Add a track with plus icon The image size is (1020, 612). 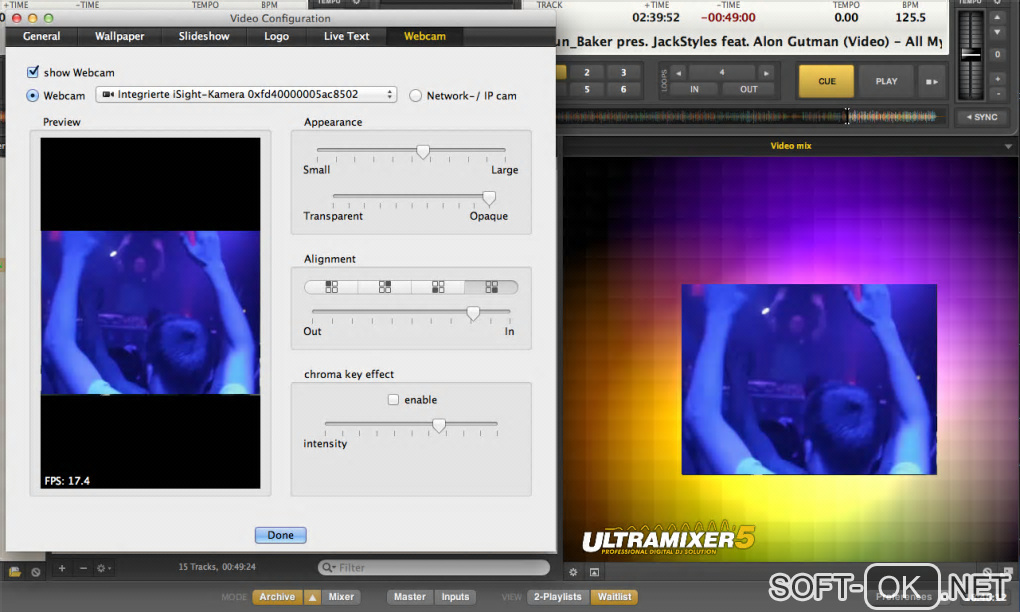click(x=62, y=568)
